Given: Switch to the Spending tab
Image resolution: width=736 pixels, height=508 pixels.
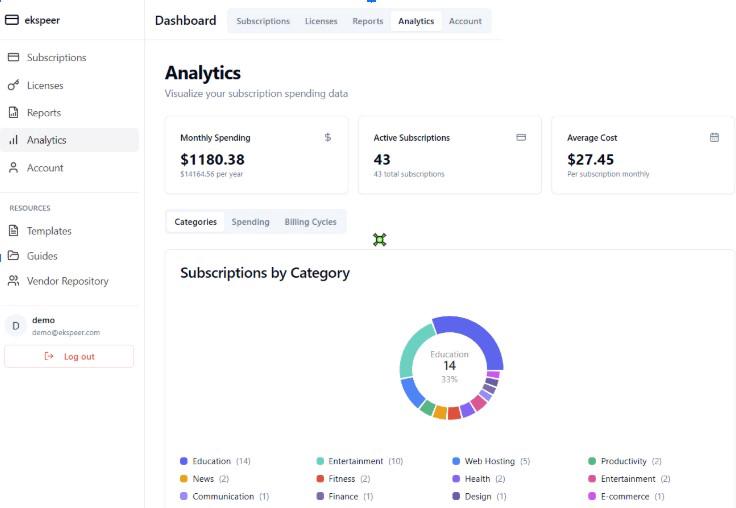Looking at the screenshot, I should (x=250, y=222).
